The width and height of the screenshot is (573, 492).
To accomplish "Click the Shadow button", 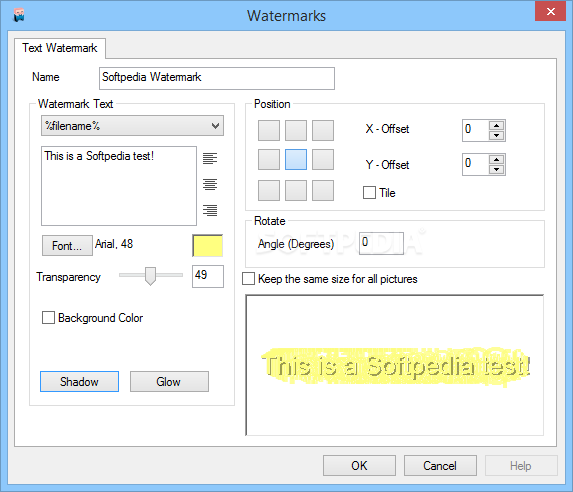I will 79,382.
